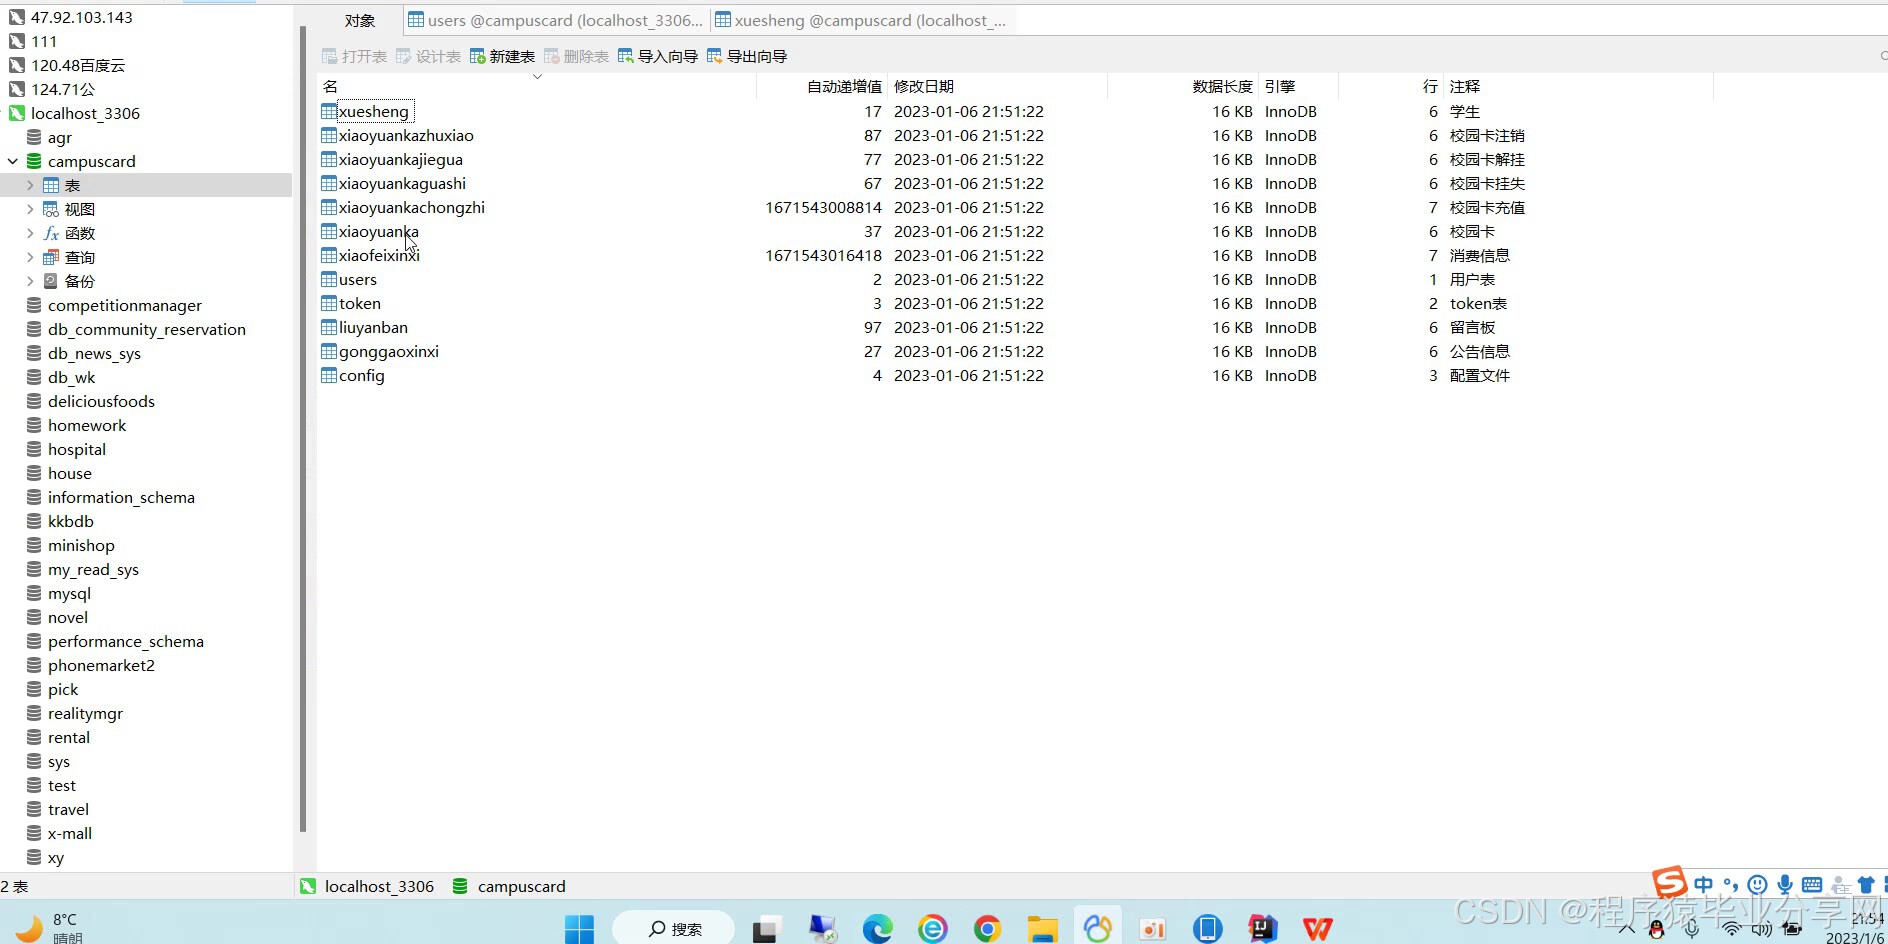This screenshot has width=1888, height=944.
Task: Collapse the campuscard database node
Action: 13,161
